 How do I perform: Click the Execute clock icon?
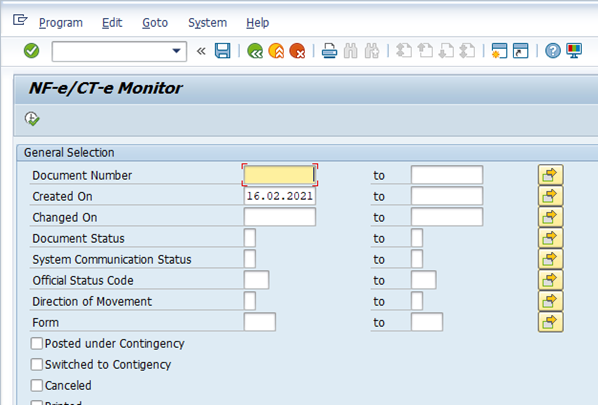click(32, 119)
